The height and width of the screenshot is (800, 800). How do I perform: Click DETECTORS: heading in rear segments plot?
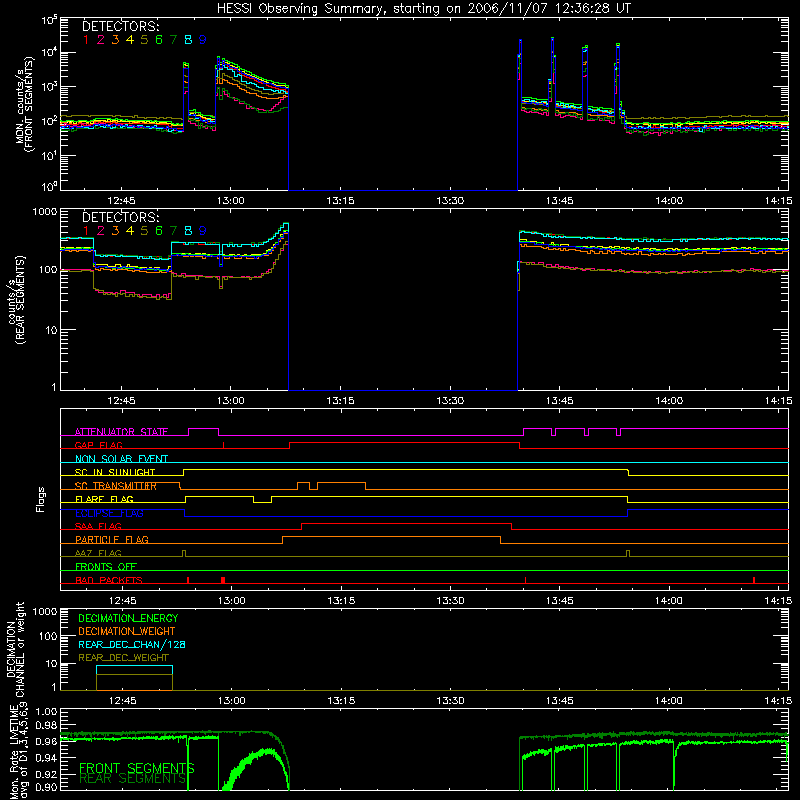coord(121,217)
